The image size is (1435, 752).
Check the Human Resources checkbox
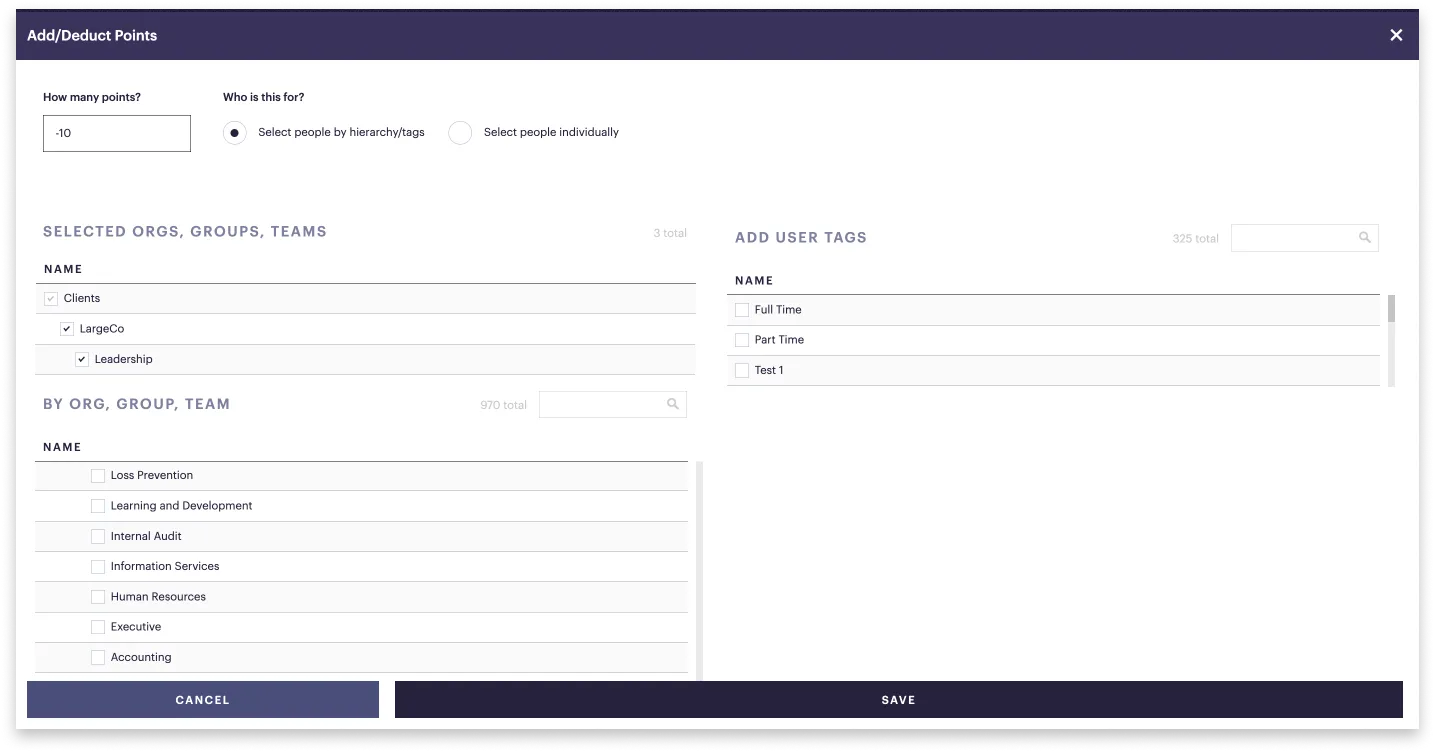click(98, 597)
